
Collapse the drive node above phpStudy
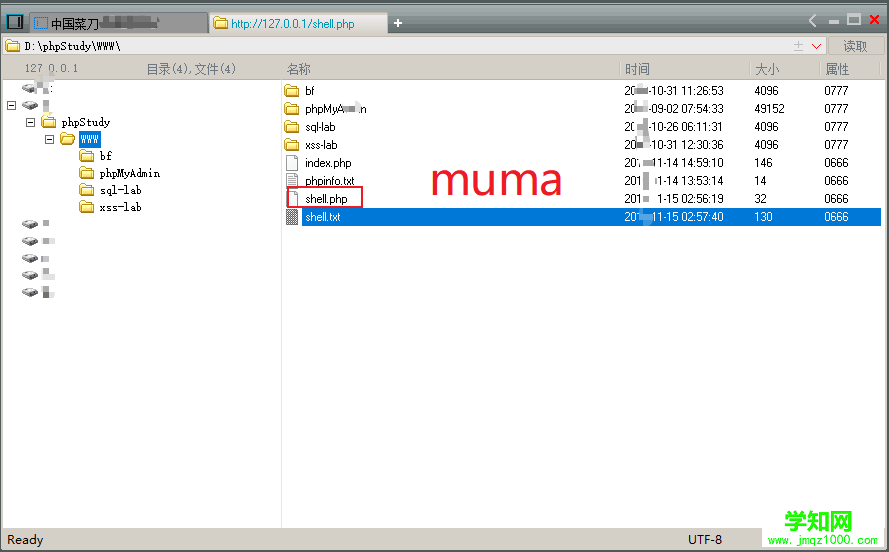pyautogui.click(x=11, y=105)
